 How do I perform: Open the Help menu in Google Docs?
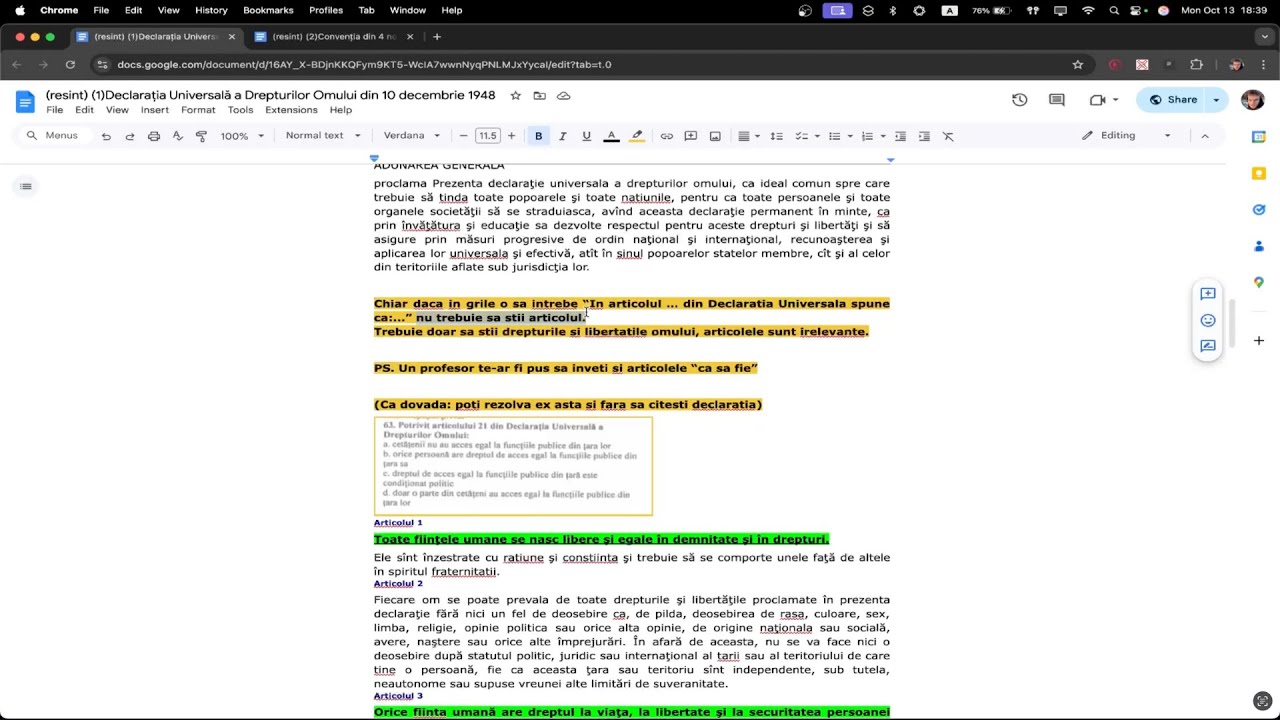pos(341,110)
